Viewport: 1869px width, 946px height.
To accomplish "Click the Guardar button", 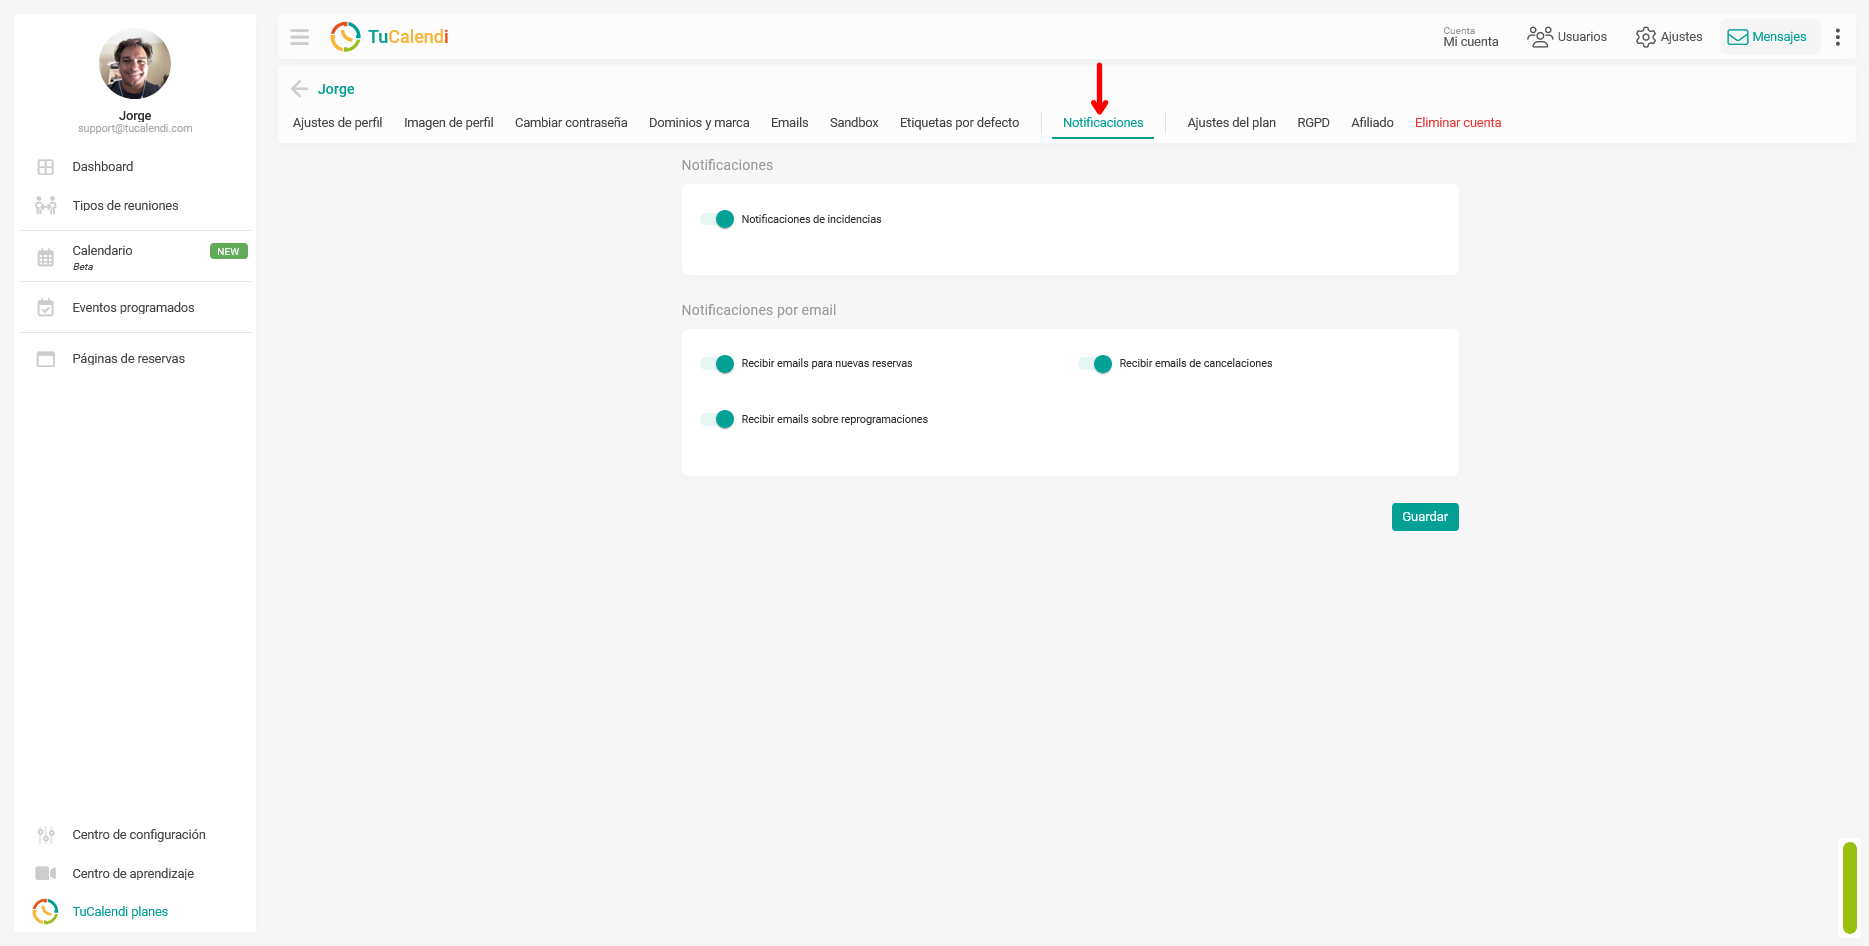I will 1425,517.
